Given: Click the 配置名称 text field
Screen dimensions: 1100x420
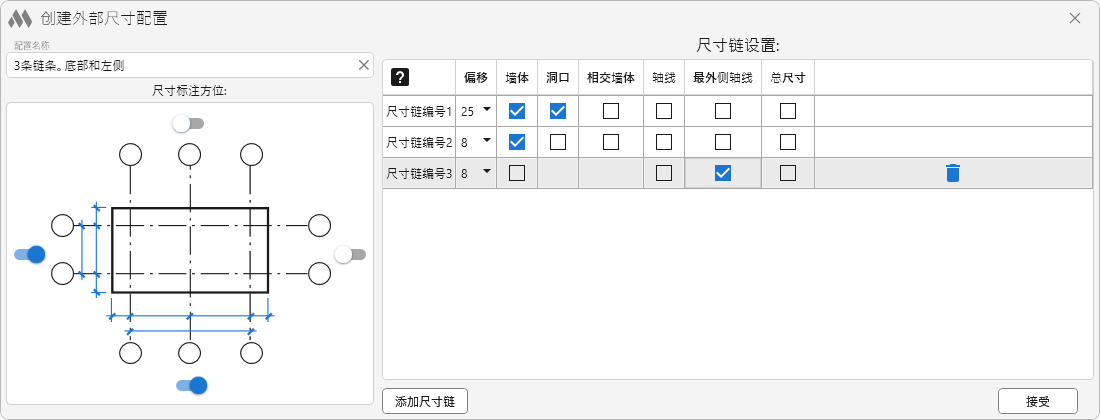Looking at the screenshot, I should point(180,65).
